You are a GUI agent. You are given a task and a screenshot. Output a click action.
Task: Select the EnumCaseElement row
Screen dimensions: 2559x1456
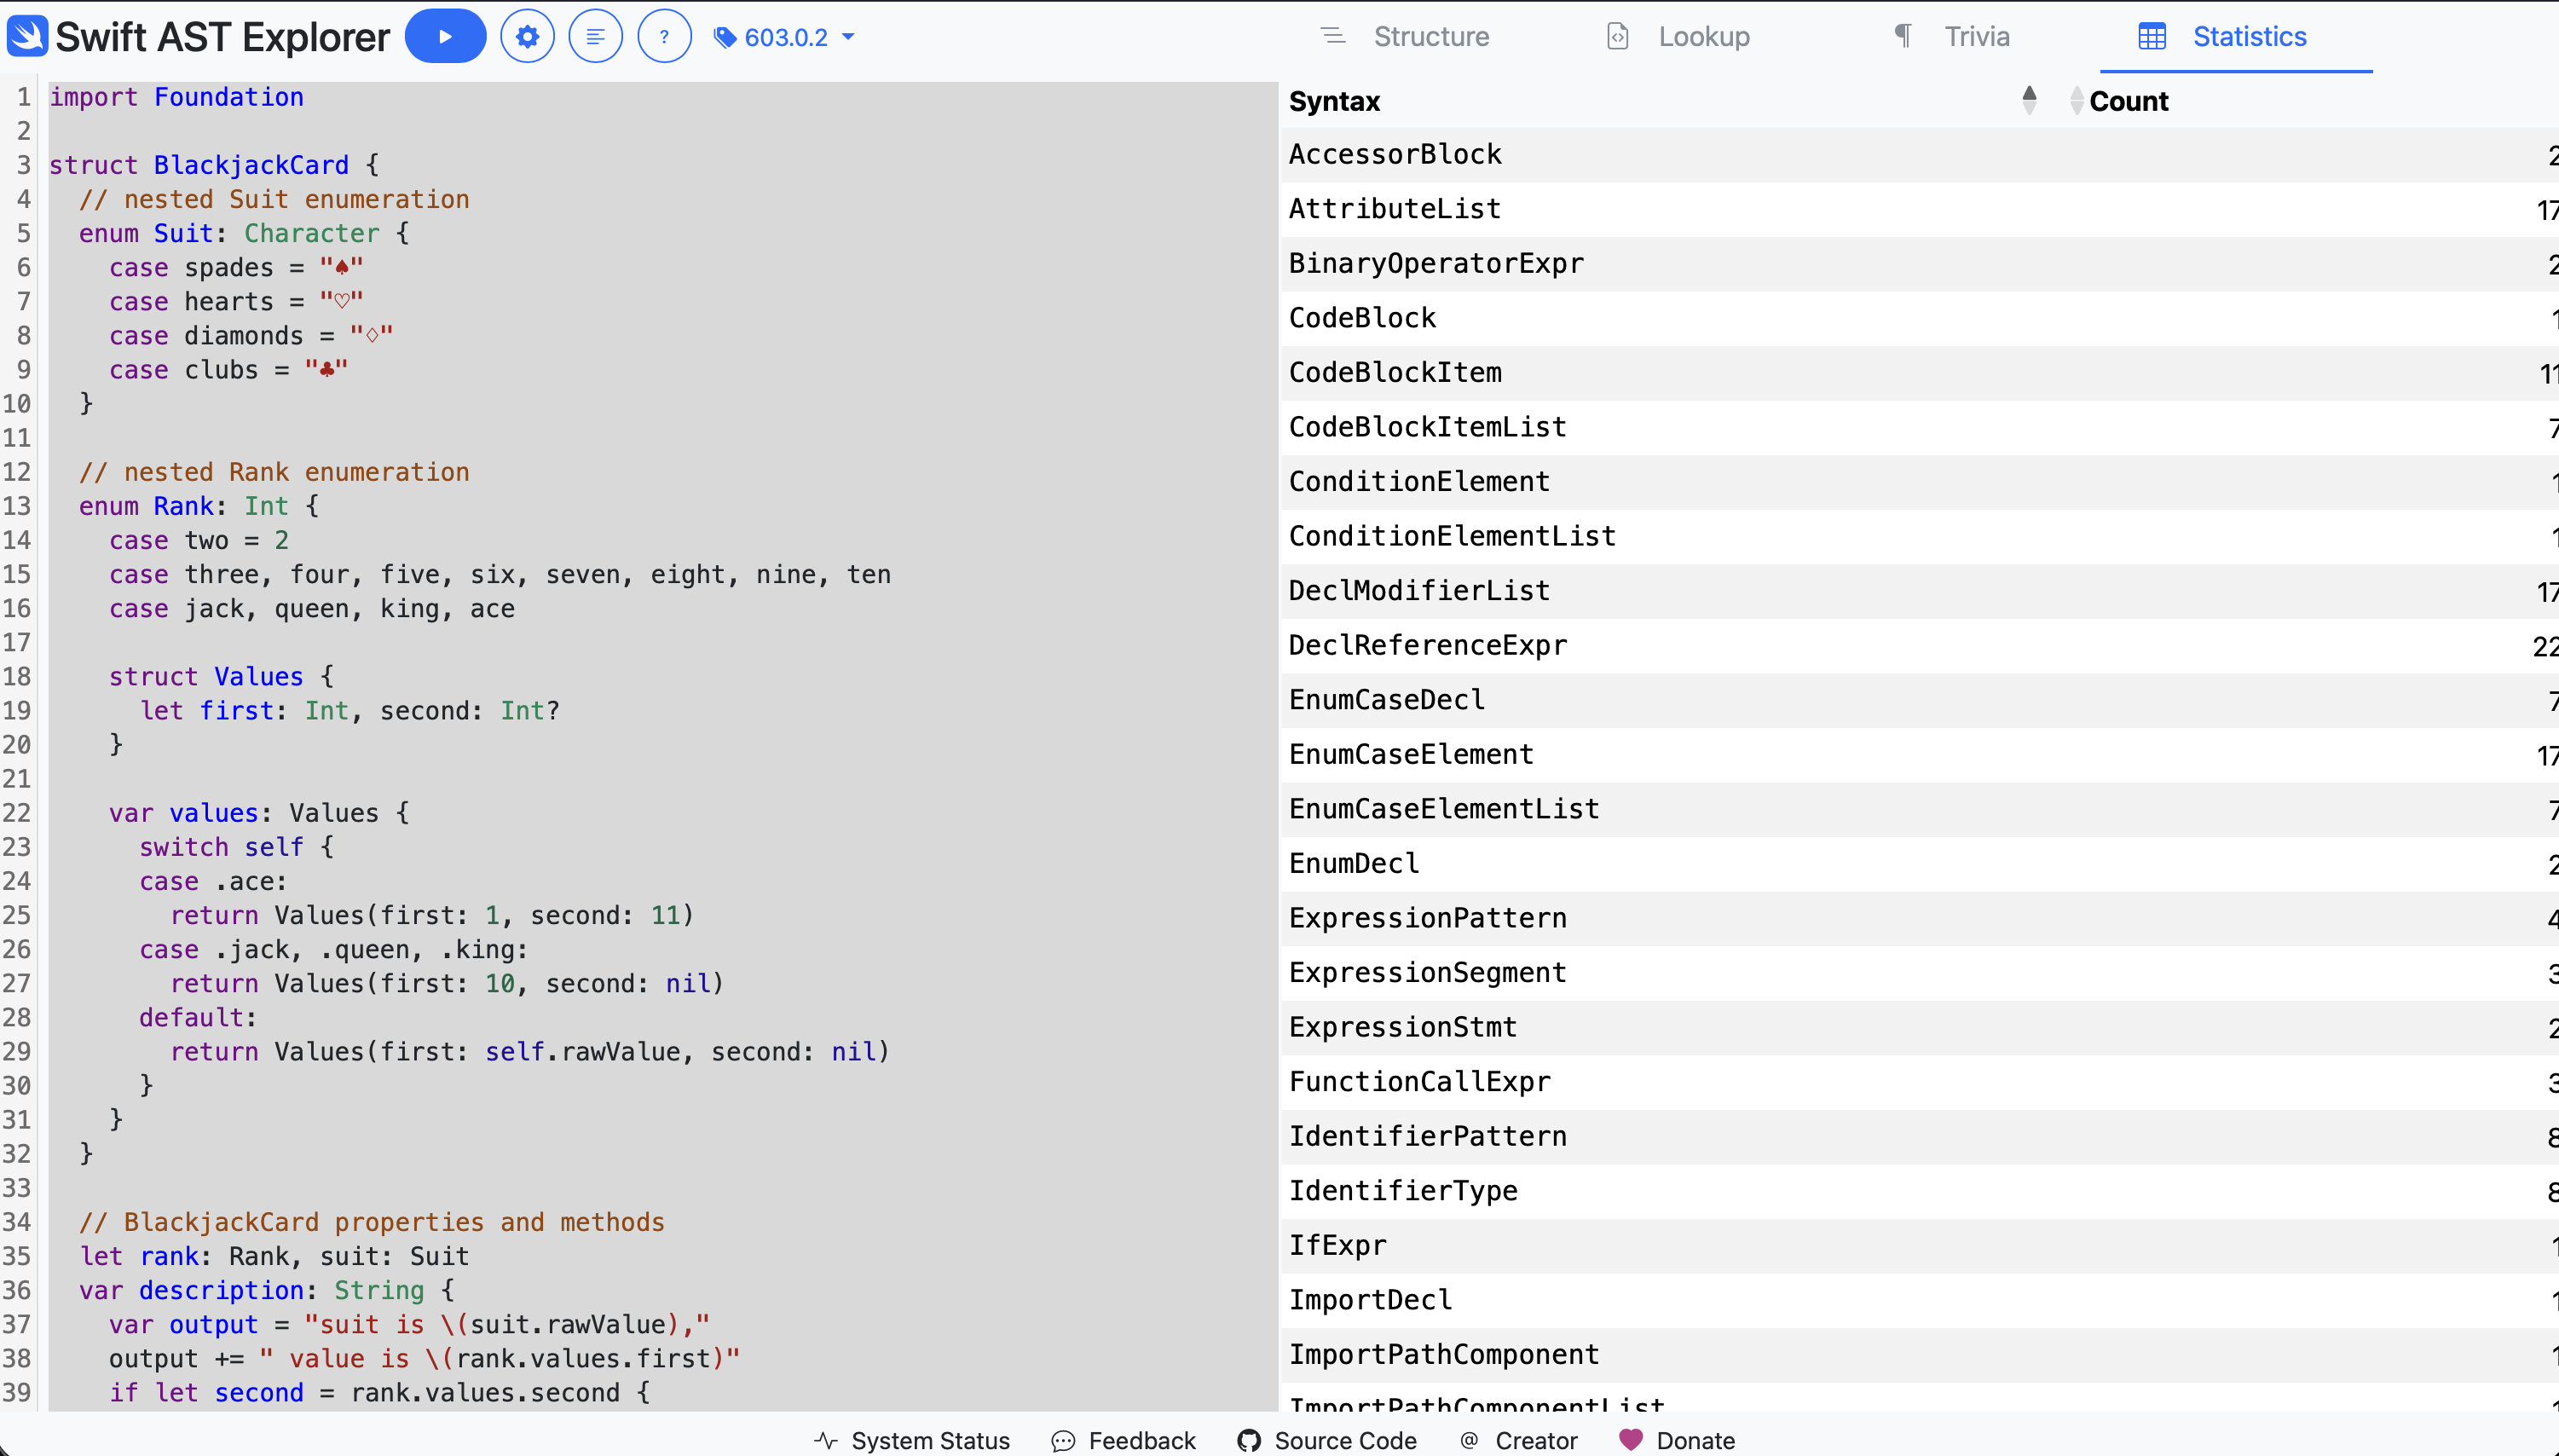[1920, 754]
